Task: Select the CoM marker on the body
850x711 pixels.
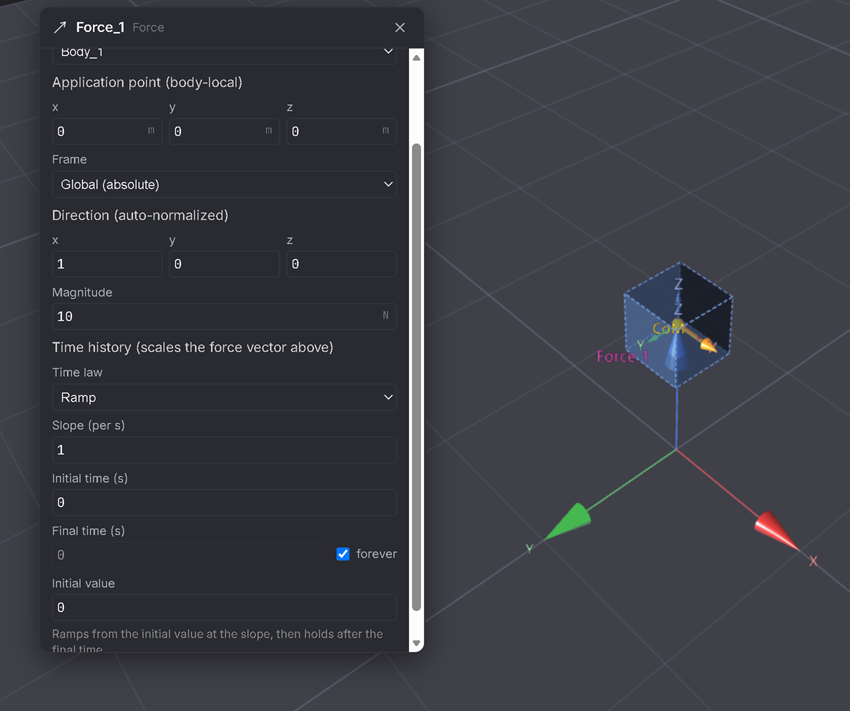Action: [668, 328]
